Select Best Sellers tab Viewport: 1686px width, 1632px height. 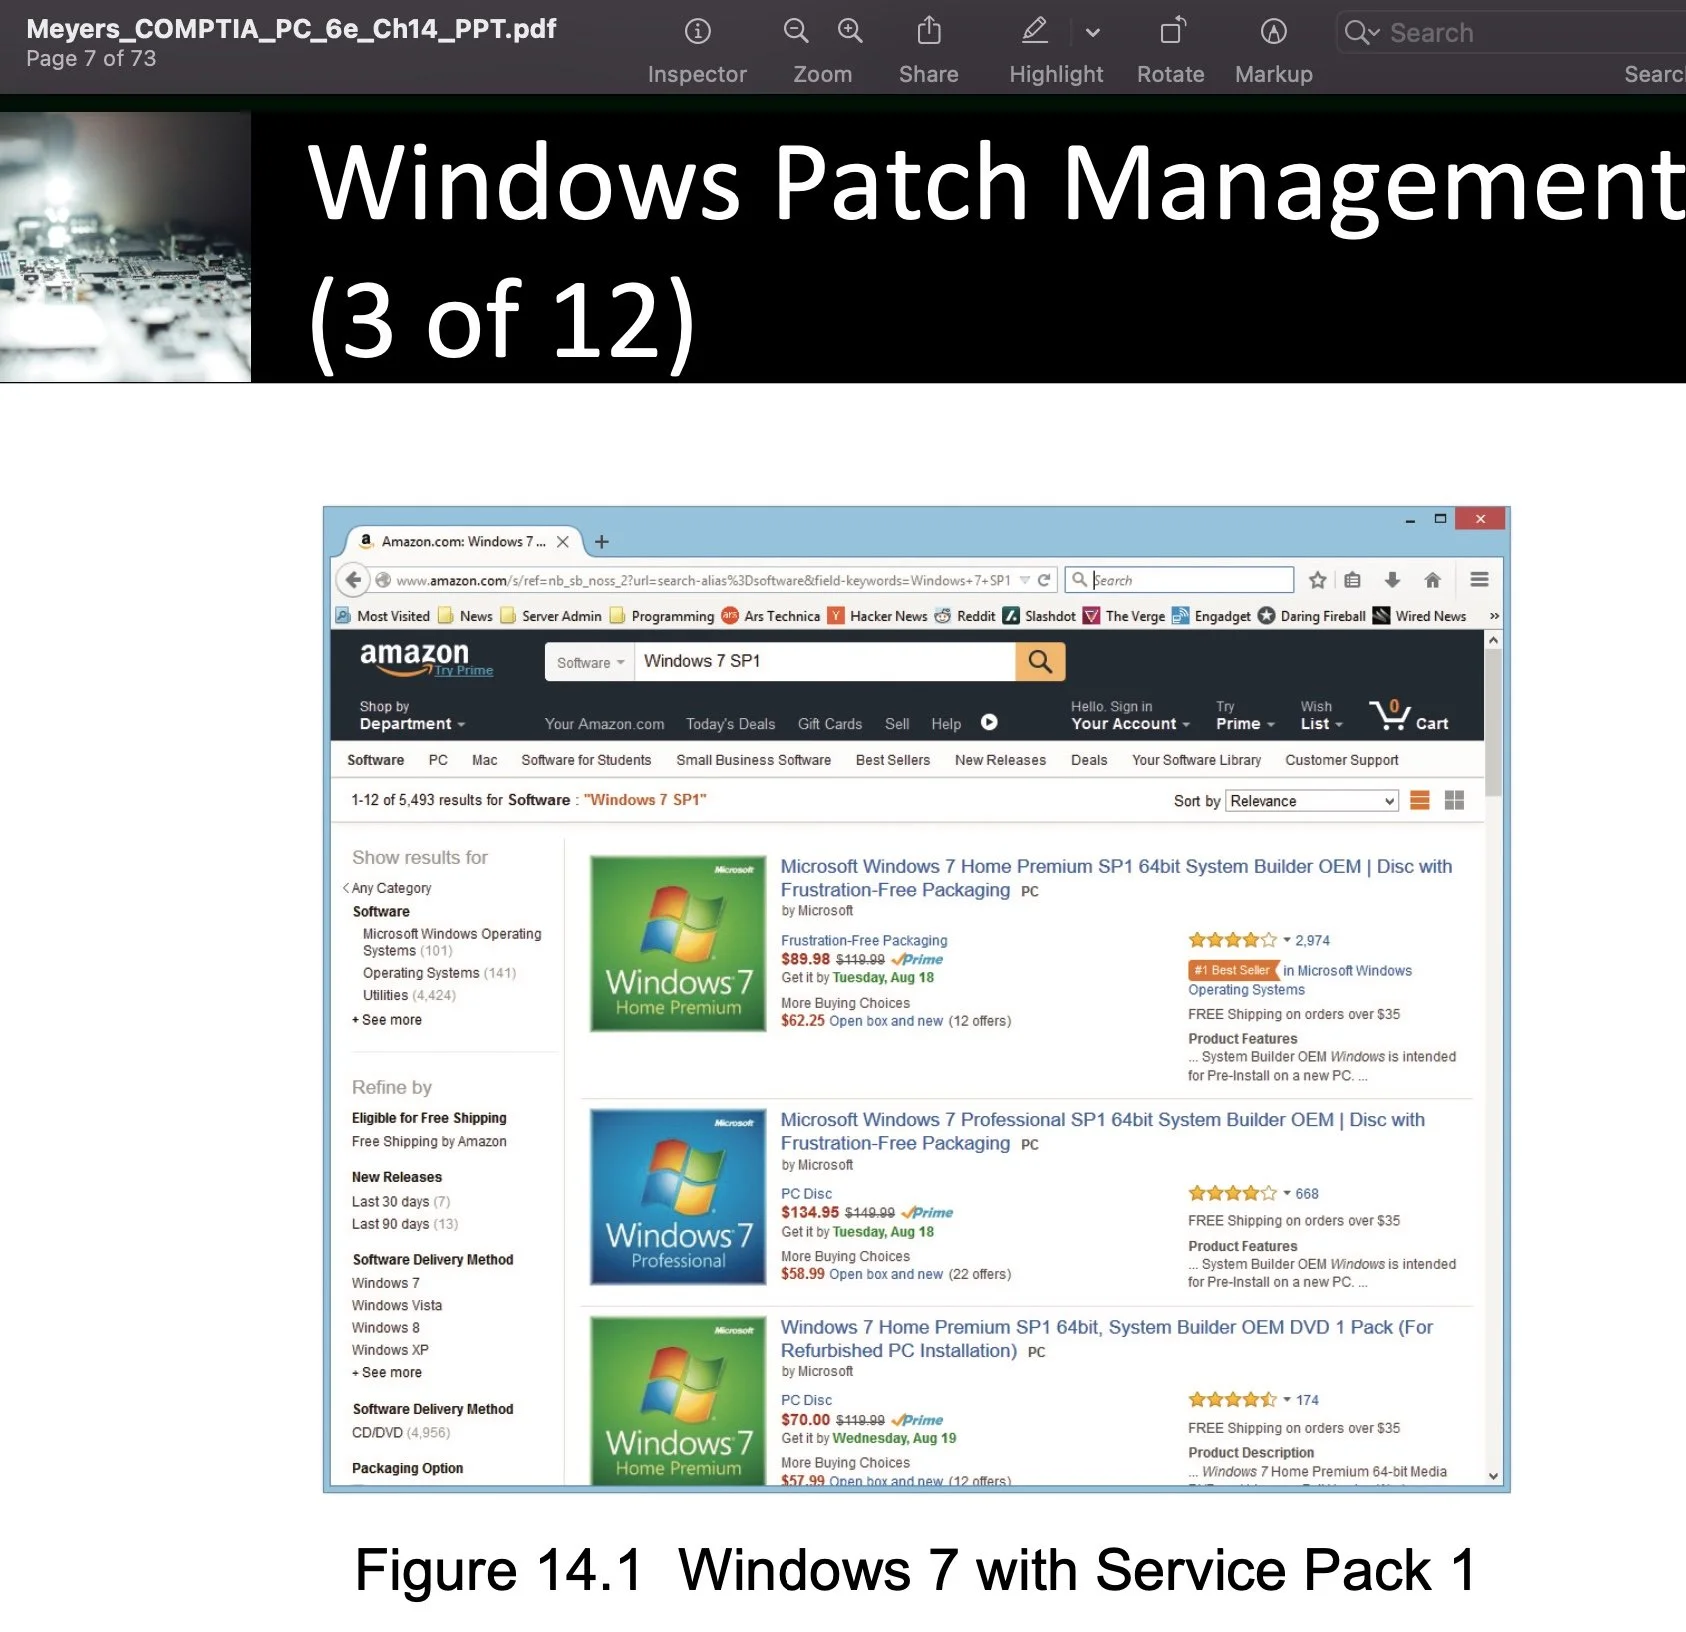pos(892,760)
